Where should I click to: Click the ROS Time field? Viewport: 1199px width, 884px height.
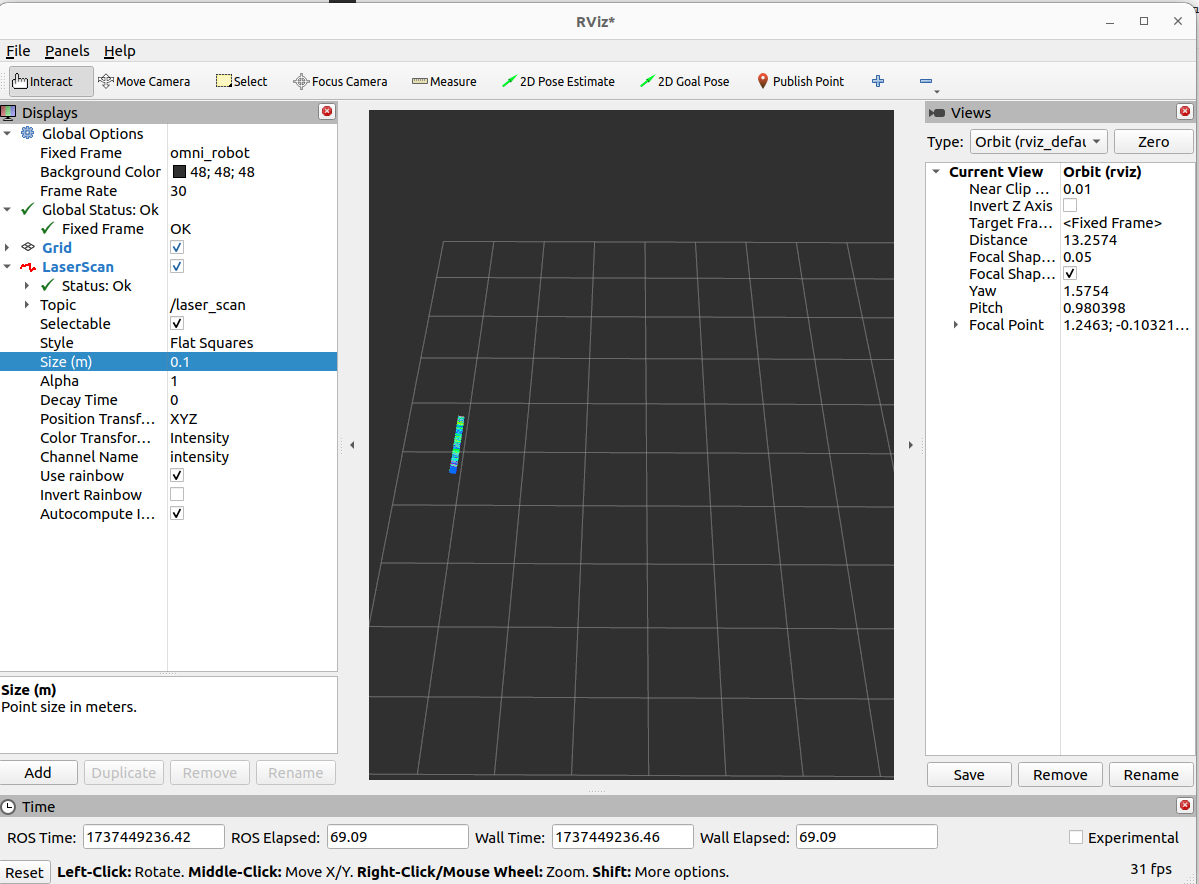coord(154,837)
